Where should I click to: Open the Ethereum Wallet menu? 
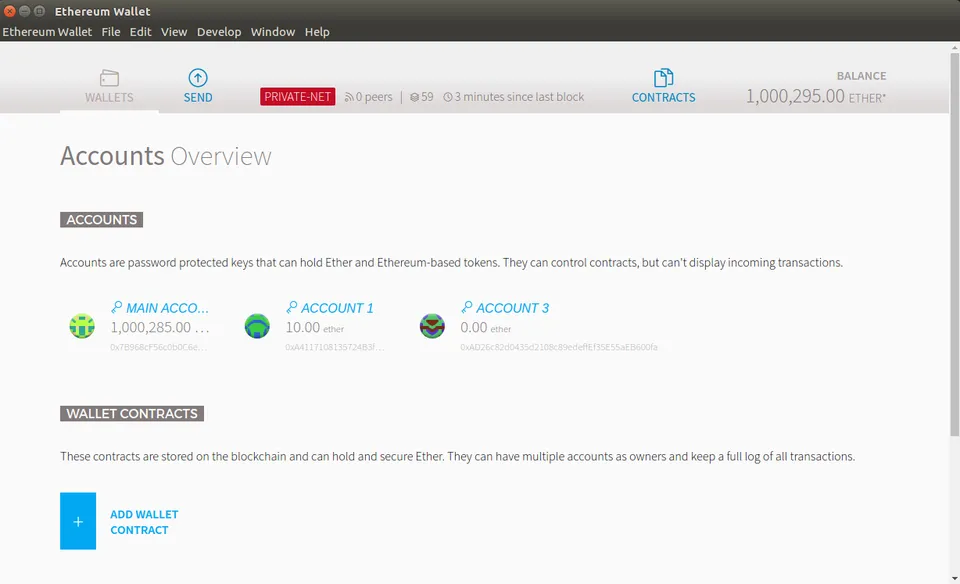click(47, 32)
